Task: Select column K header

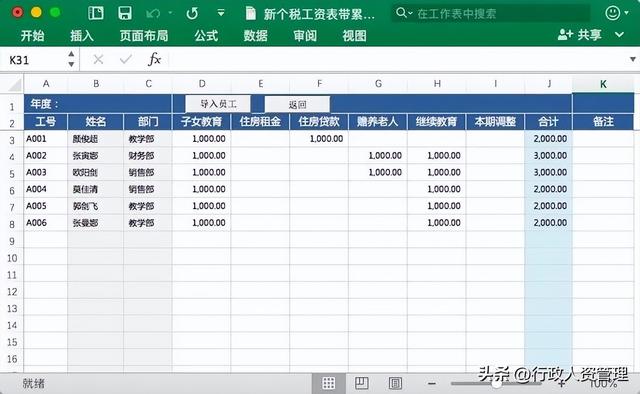Action: [x=603, y=84]
